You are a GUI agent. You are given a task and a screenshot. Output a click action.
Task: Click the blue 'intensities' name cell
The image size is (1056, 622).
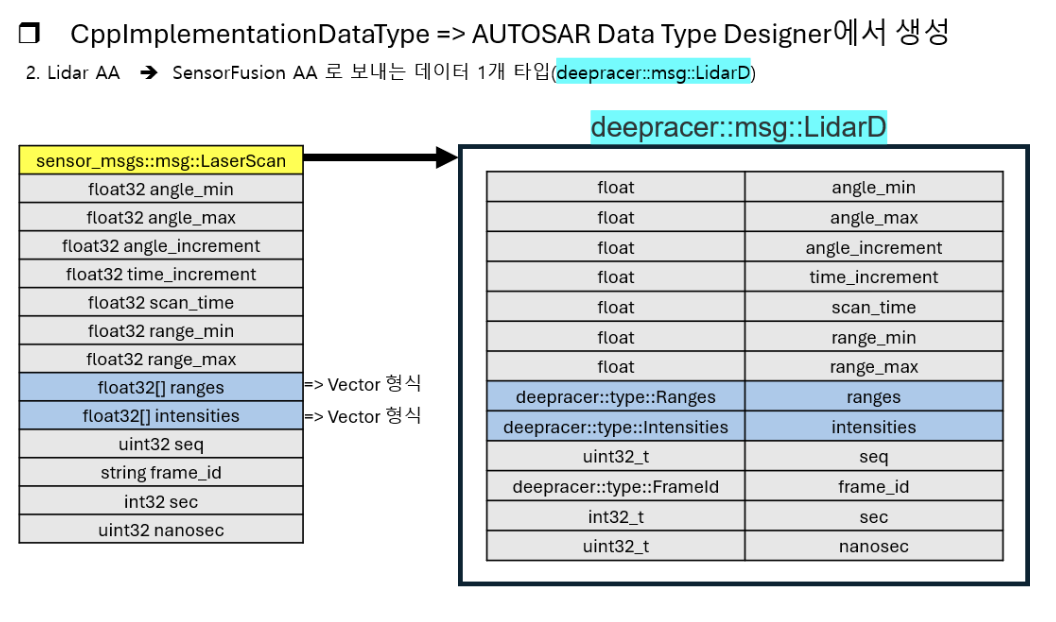(x=873, y=426)
